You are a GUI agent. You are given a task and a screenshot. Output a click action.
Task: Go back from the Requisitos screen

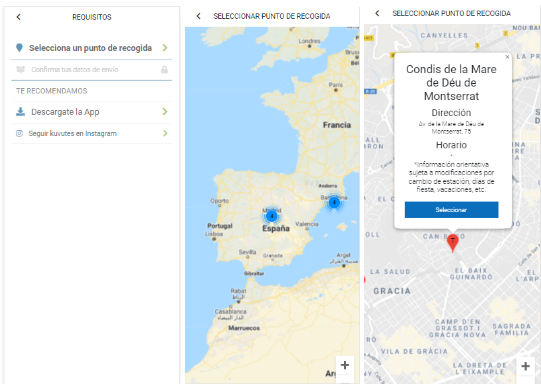coord(19,17)
